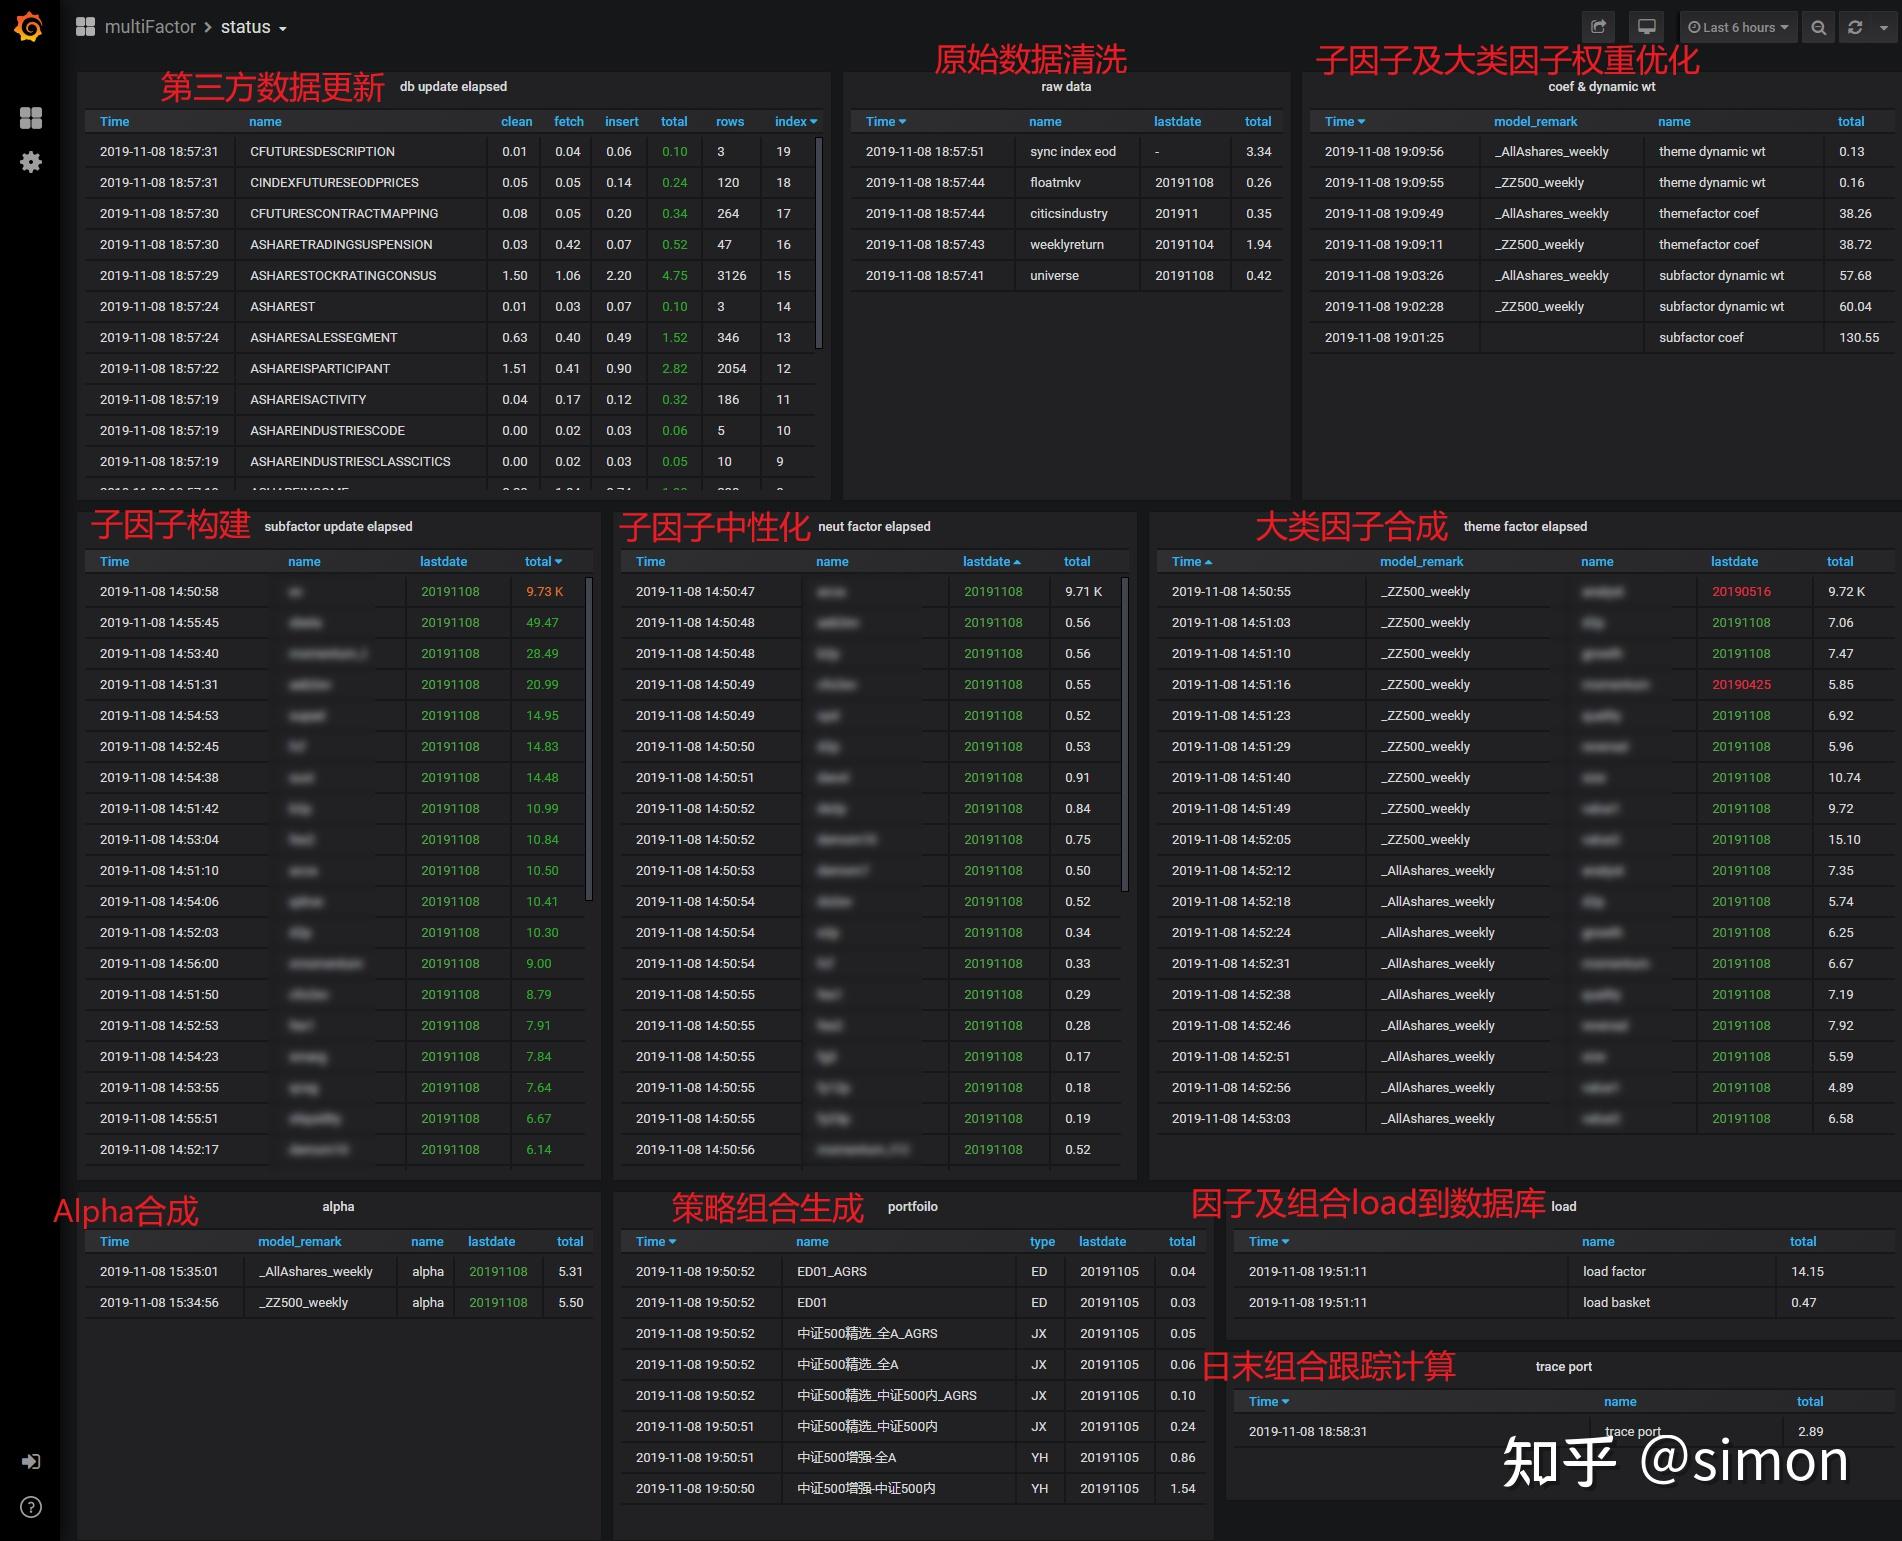Toggle lastdate sort in neut factor elapsed panel
The height and width of the screenshot is (1541, 1902).
990,561
